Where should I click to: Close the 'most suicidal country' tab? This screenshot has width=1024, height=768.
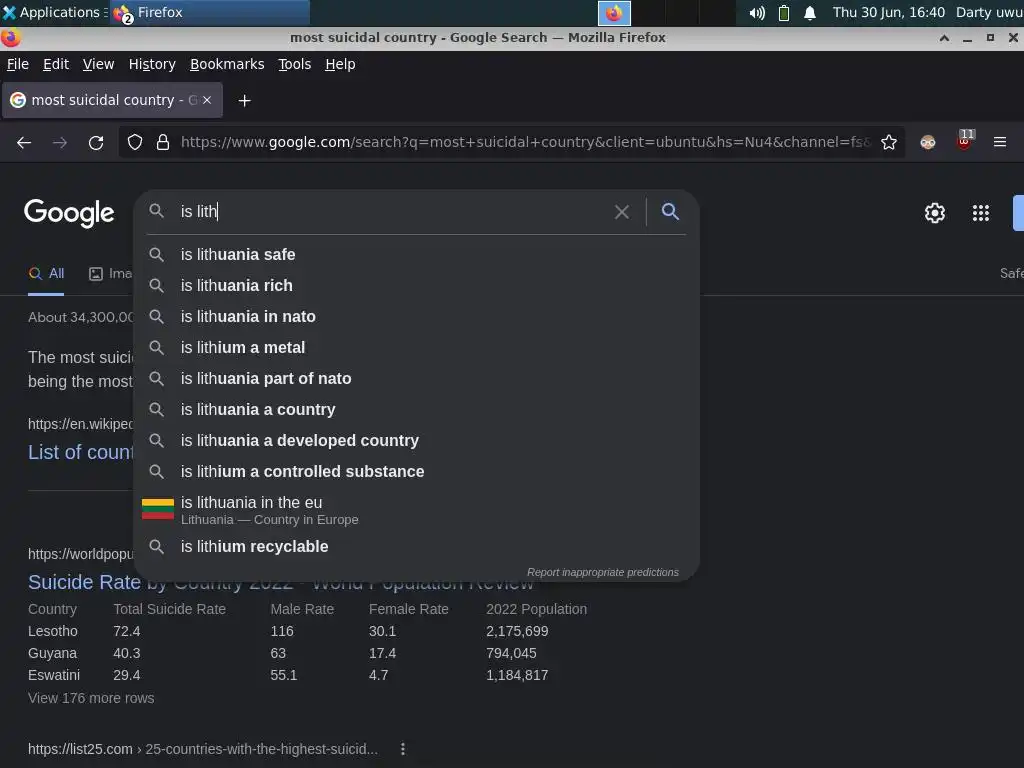point(207,100)
